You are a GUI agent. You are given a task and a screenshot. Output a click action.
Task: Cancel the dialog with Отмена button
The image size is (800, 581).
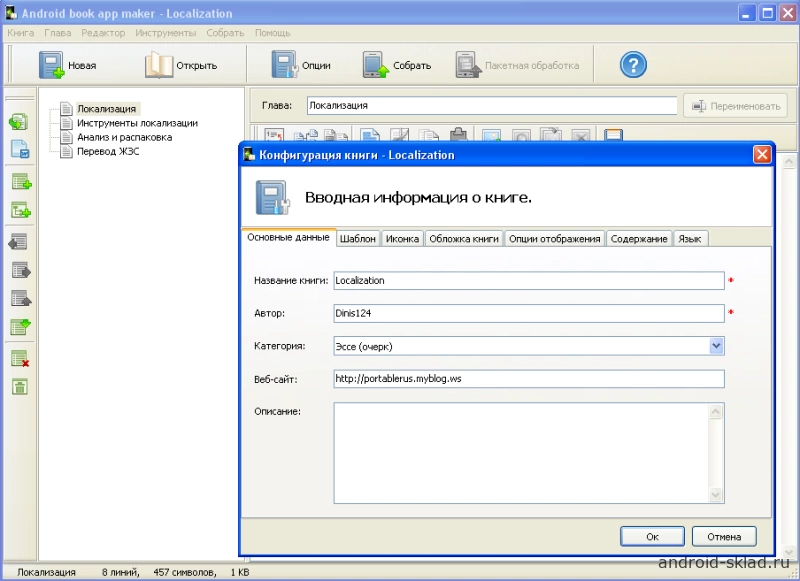[x=724, y=536]
